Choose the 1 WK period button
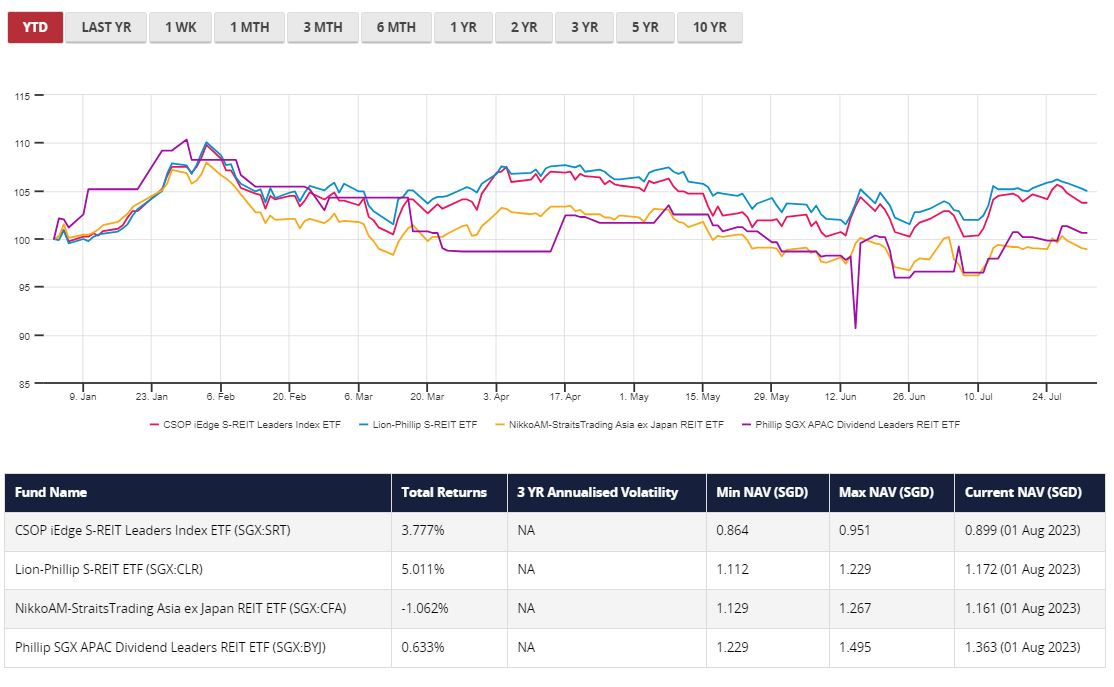1114x687 pixels. click(x=180, y=28)
